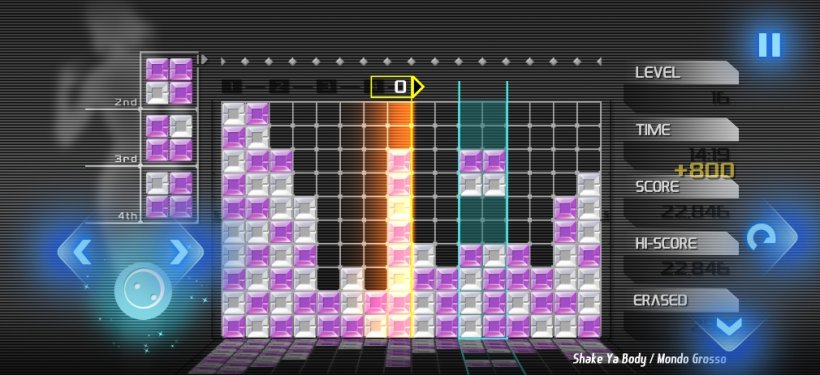Click the HI-SCORE label panel
Viewport: 820px width, 375px height.
(682, 243)
